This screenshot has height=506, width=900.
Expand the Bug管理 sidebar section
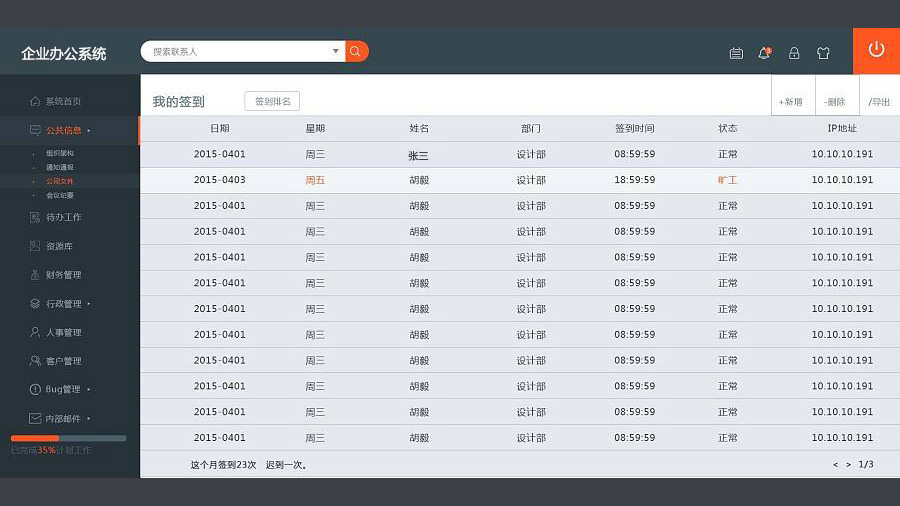[67, 389]
